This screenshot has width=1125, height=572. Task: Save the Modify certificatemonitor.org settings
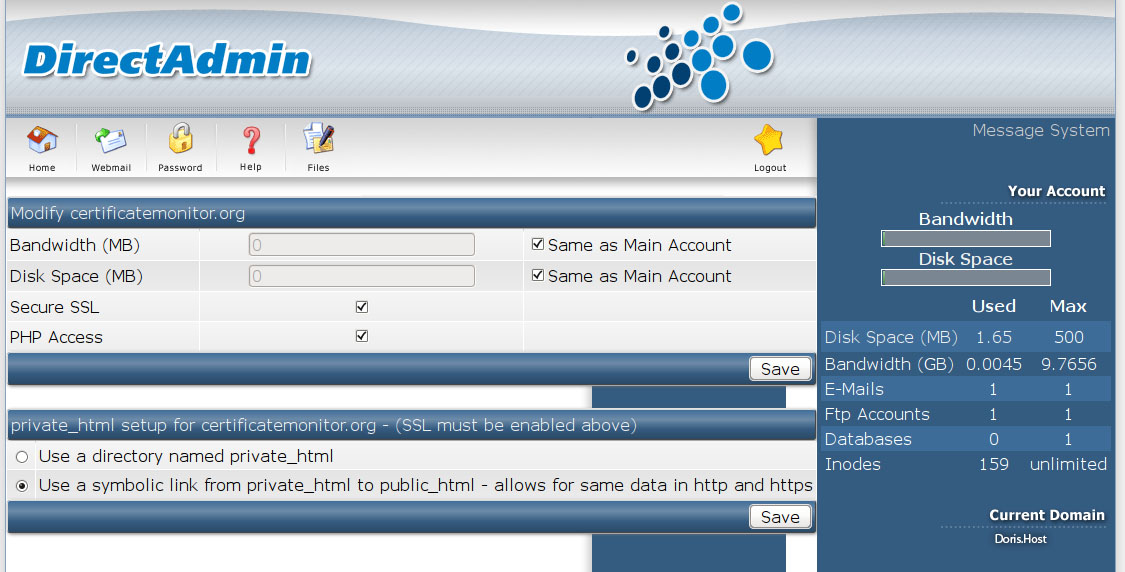pos(780,368)
